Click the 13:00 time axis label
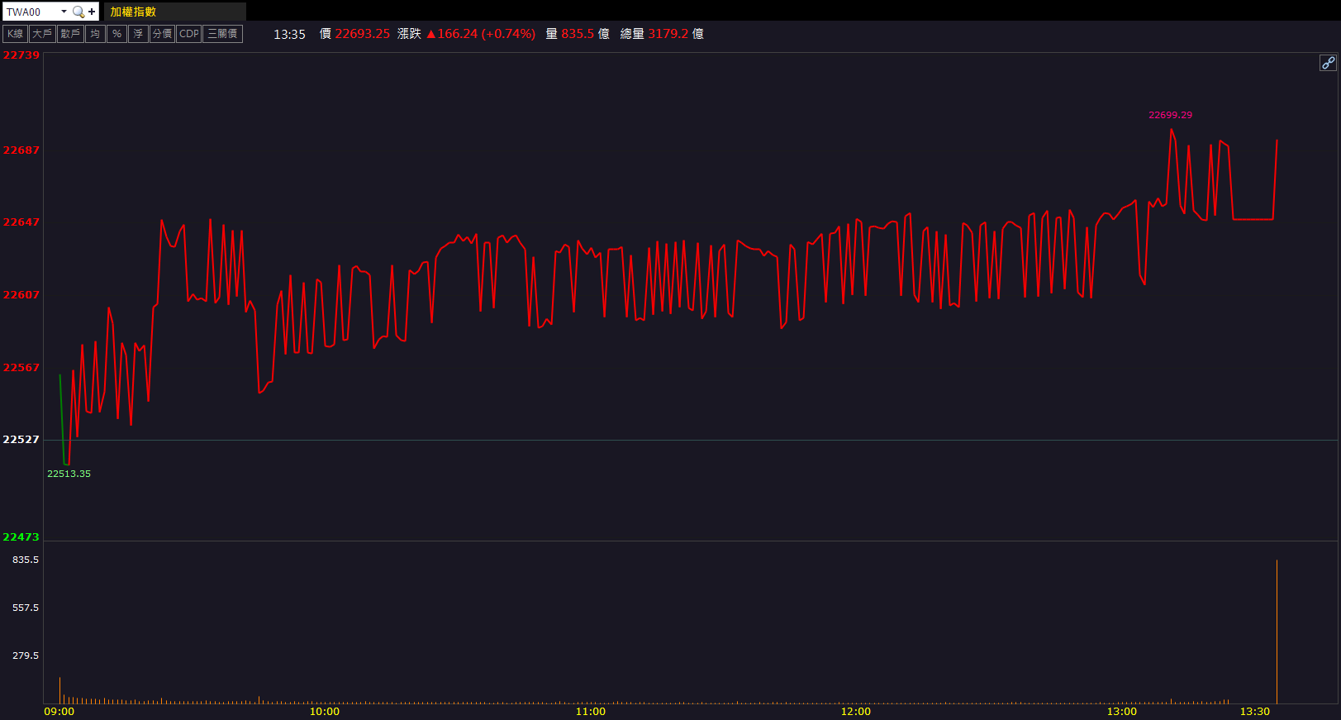The image size is (1341, 720). point(1122,712)
